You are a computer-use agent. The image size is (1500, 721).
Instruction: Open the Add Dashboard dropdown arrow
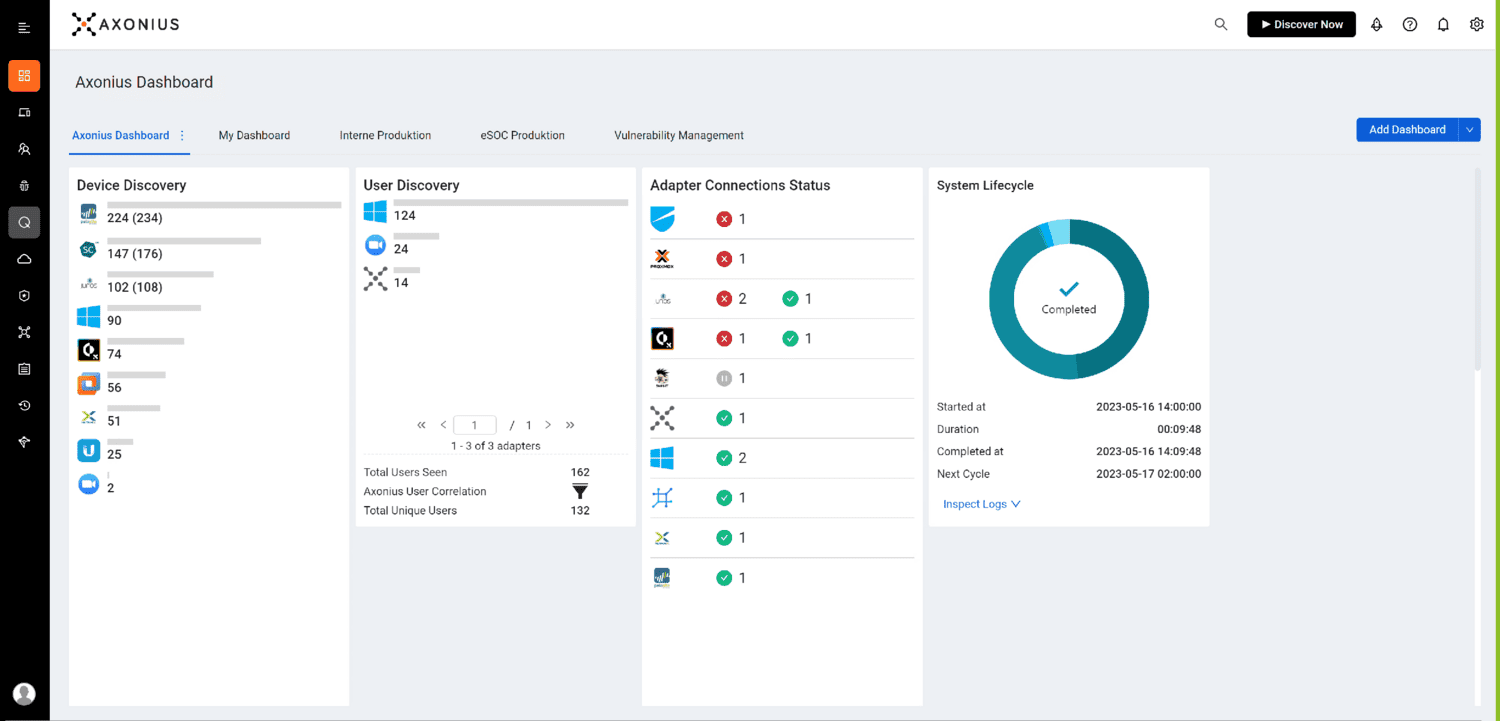coord(1469,129)
